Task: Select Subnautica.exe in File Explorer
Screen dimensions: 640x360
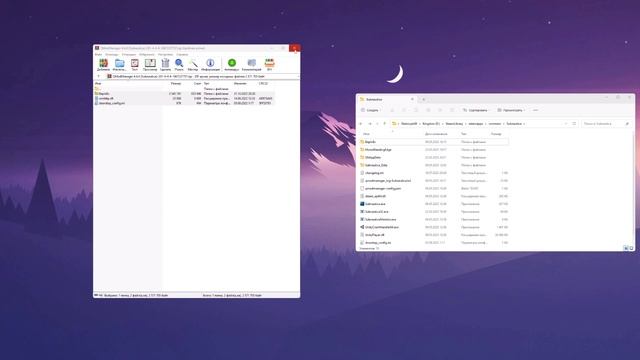Action: (x=434, y=204)
